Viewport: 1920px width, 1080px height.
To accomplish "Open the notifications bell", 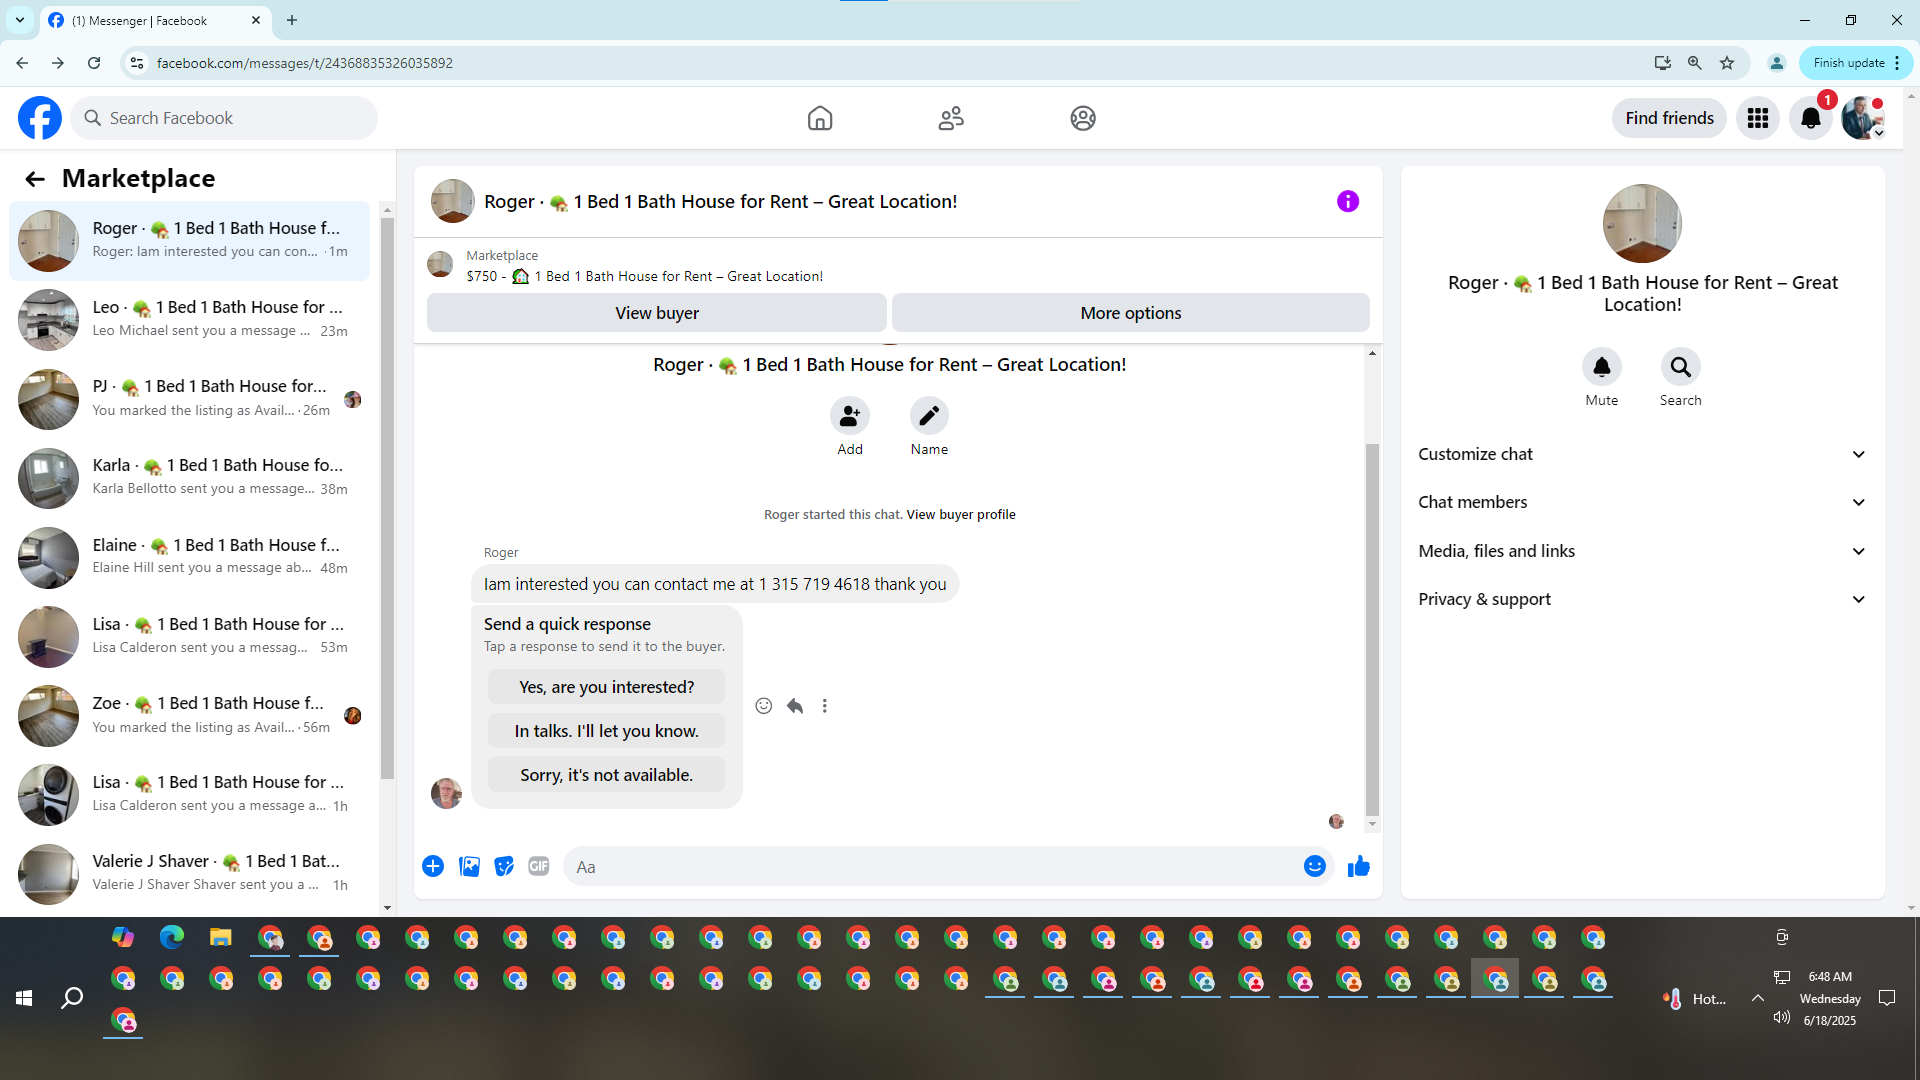I will coord(1811,118).
